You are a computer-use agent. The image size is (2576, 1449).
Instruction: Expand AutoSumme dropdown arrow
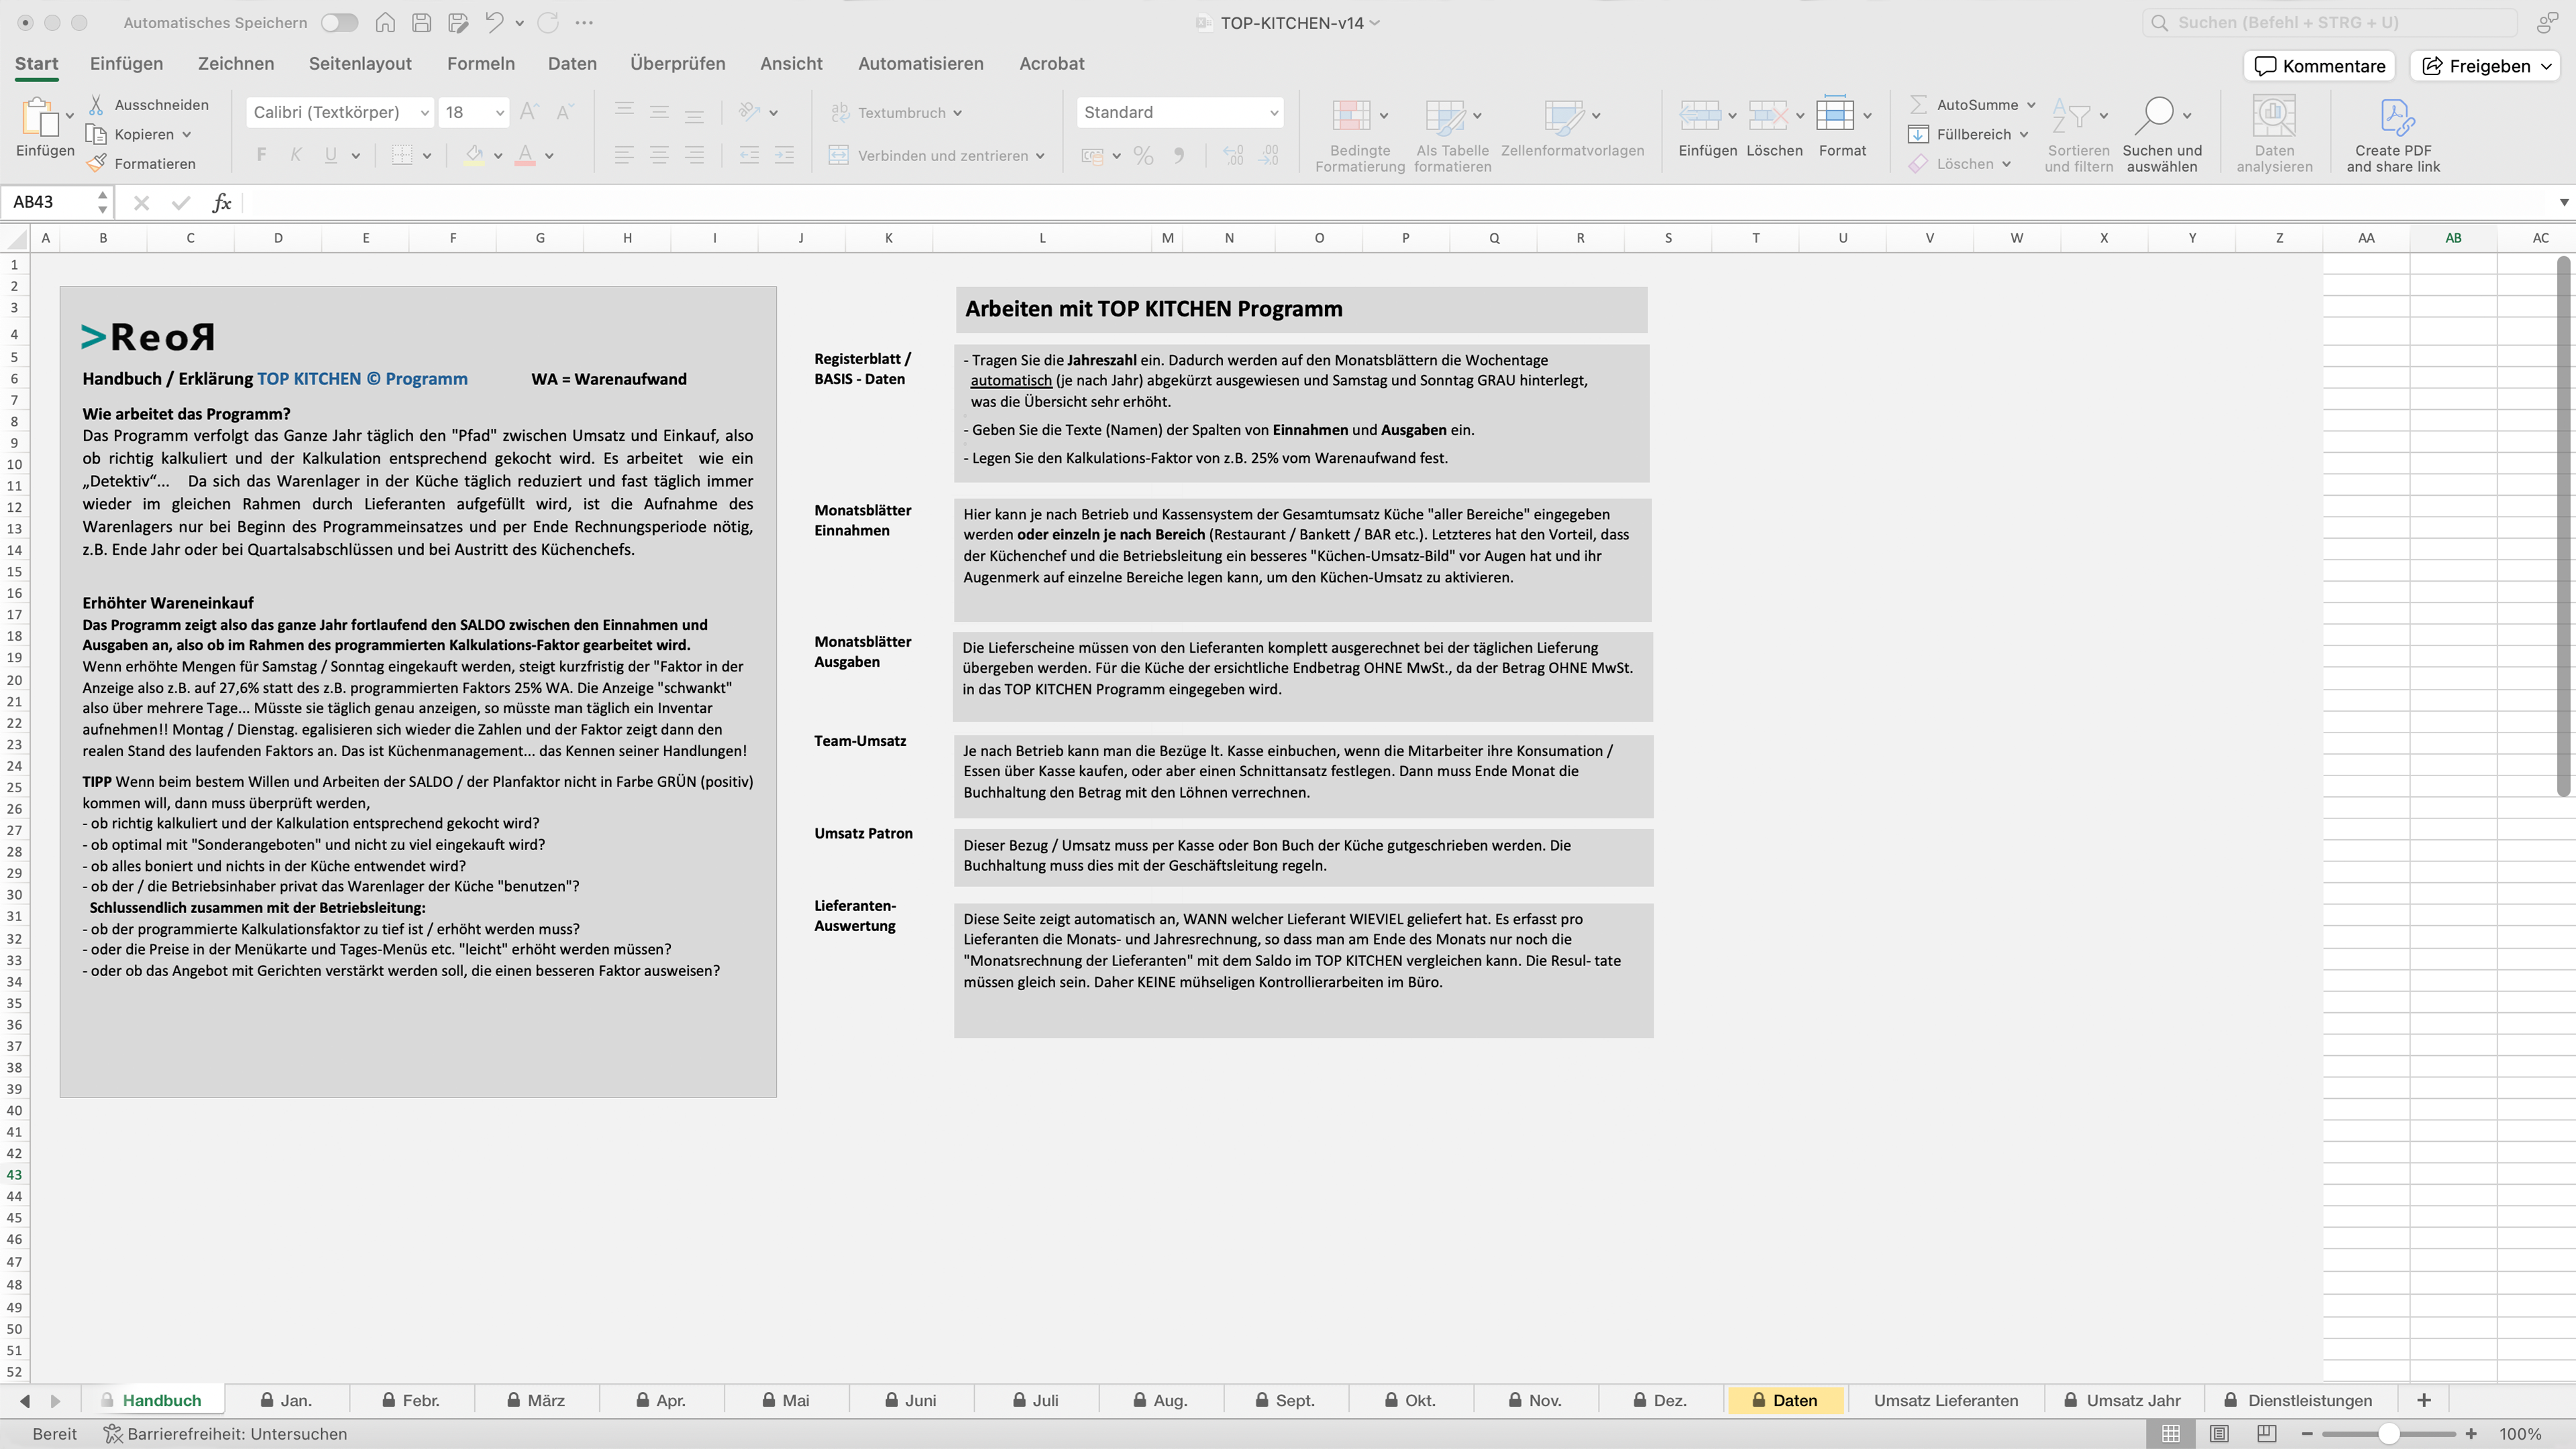coord(2031,105)
